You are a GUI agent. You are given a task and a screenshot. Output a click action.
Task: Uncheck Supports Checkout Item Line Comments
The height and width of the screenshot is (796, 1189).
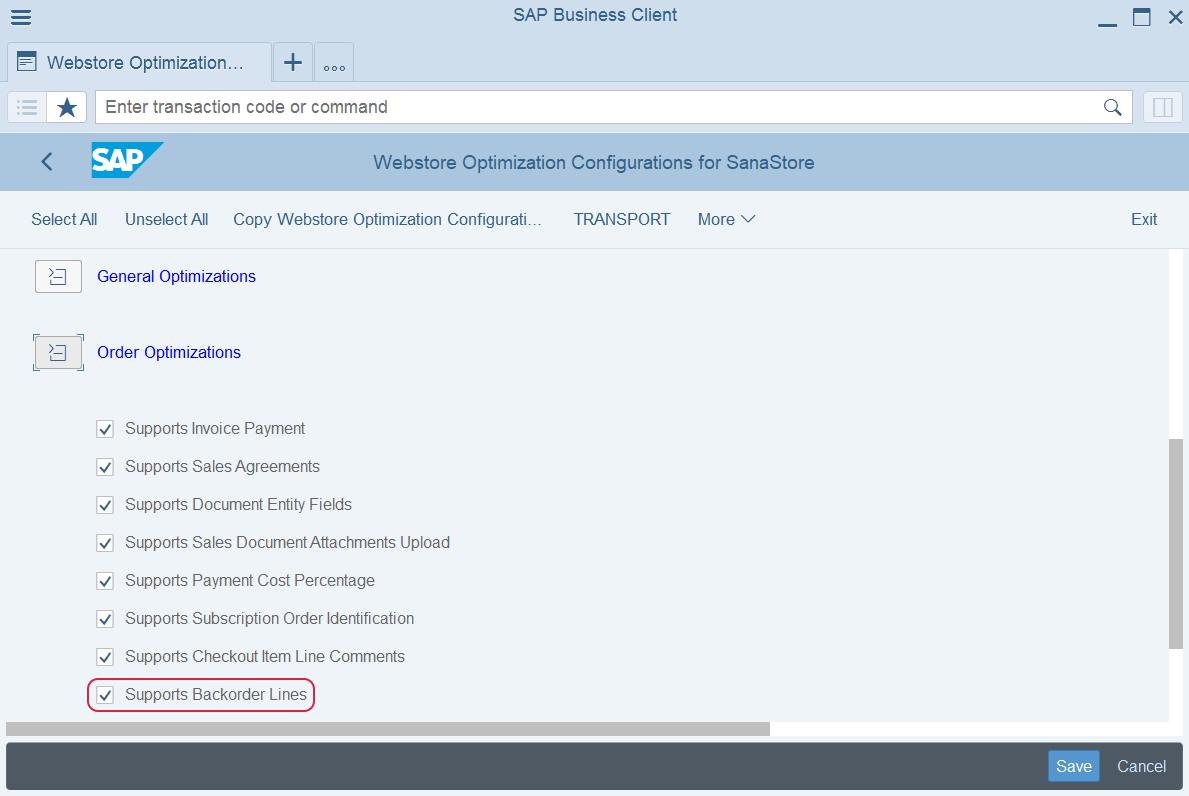(x=105, y=657)
